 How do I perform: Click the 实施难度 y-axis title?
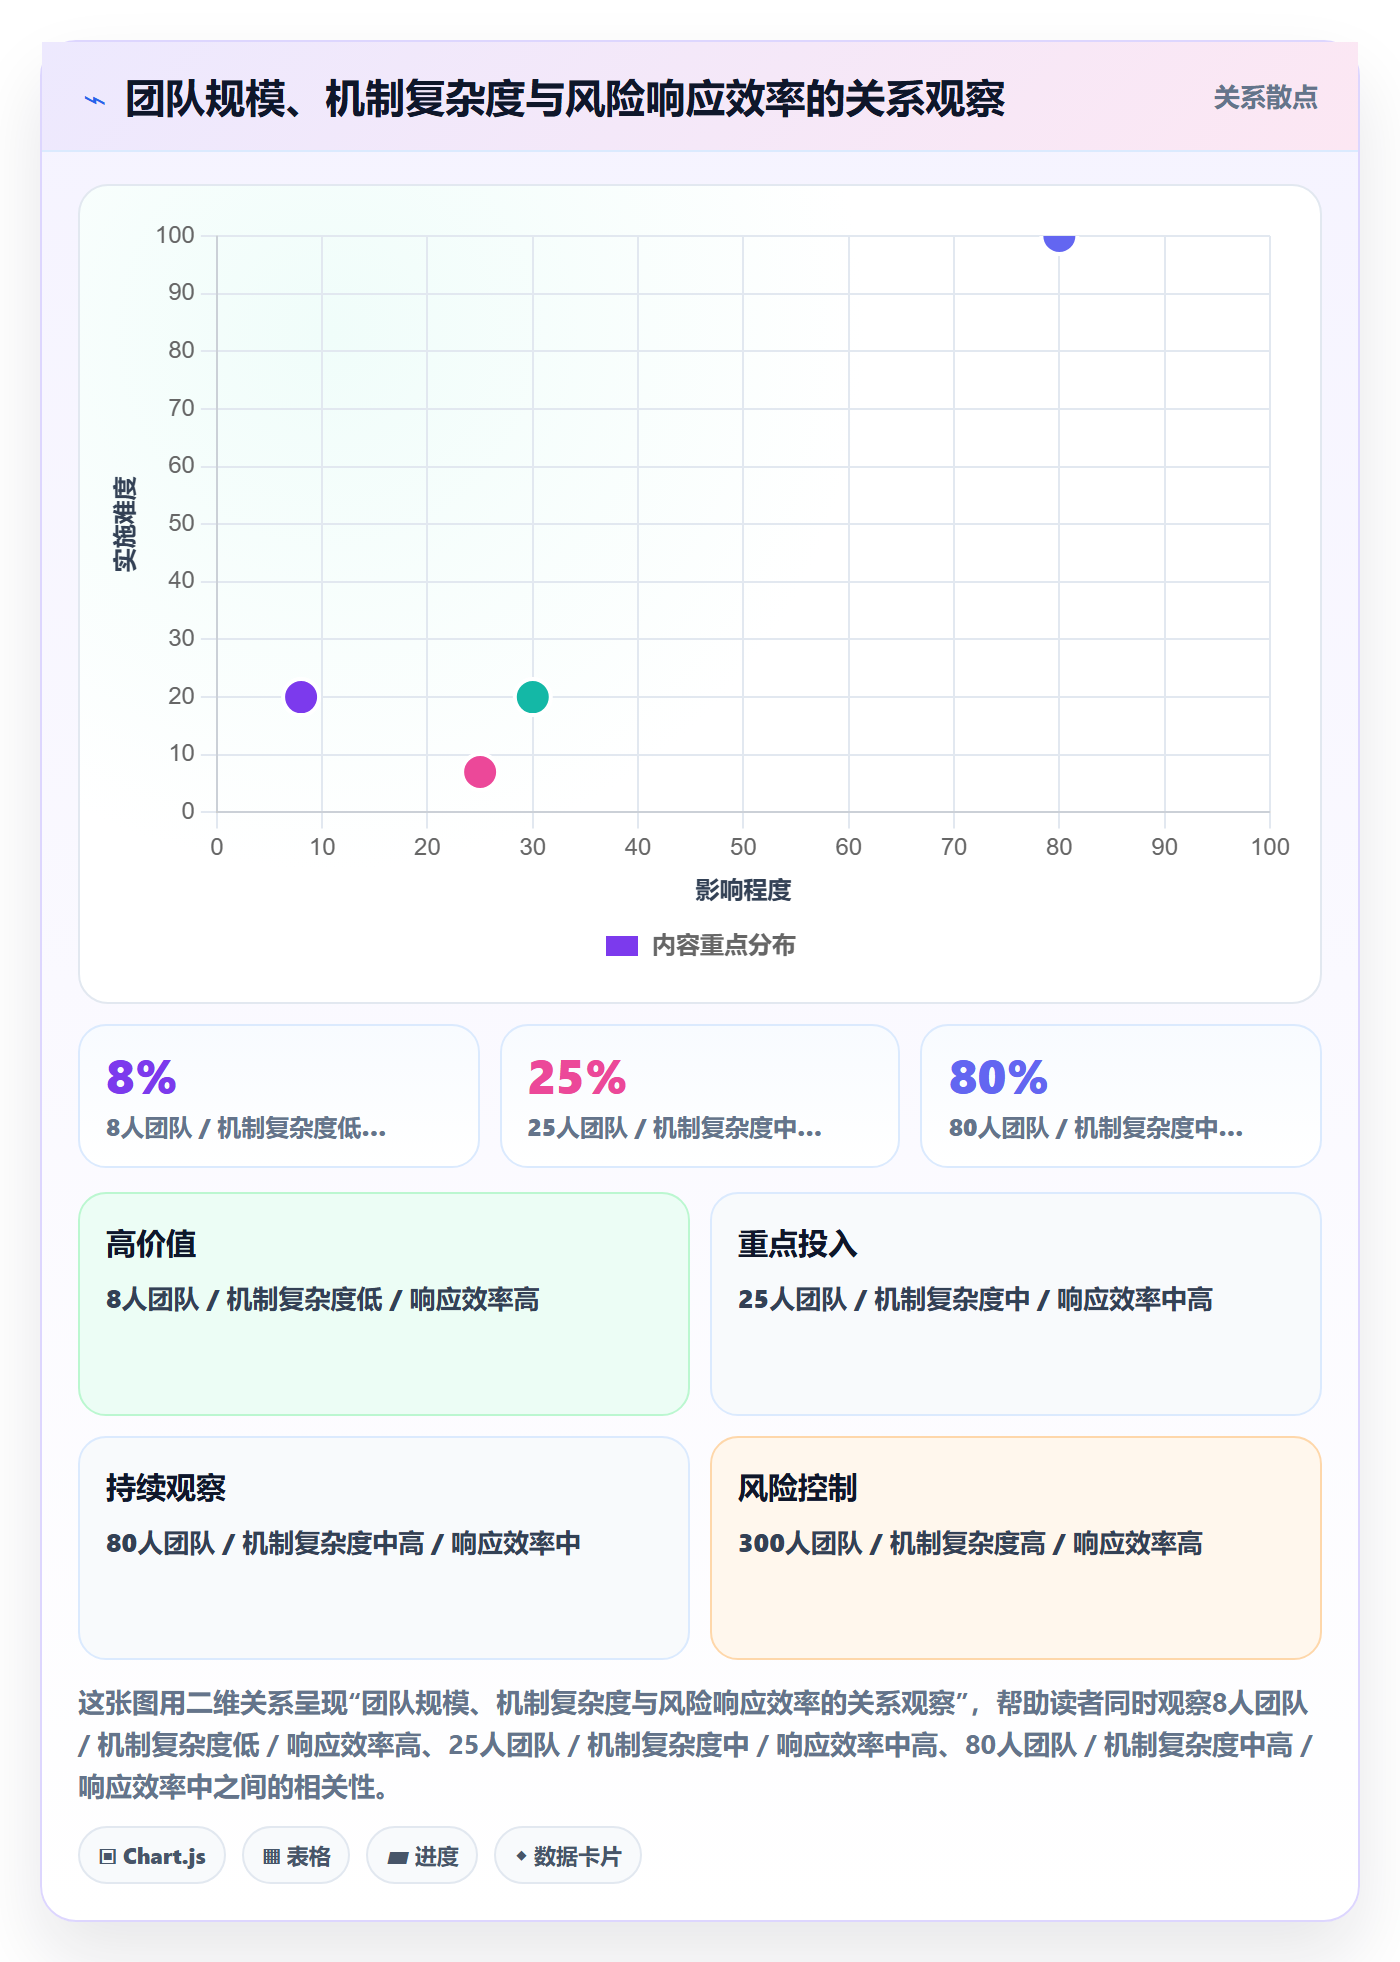[x=125, y=524]
